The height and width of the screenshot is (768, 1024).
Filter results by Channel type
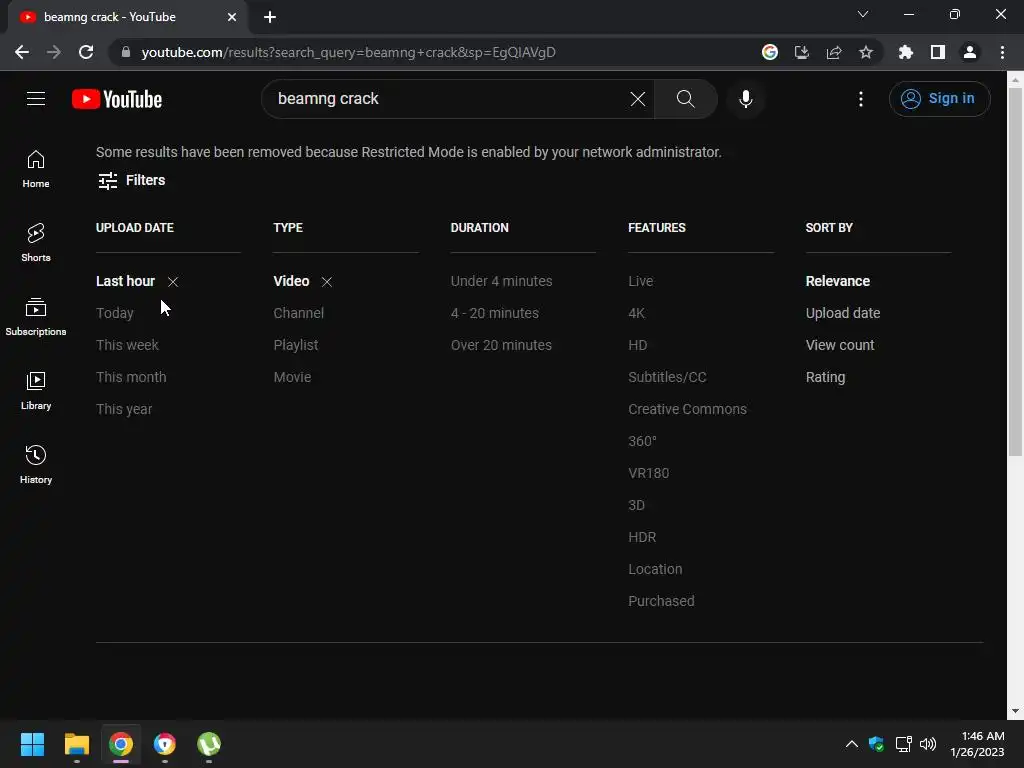(298, 313)
